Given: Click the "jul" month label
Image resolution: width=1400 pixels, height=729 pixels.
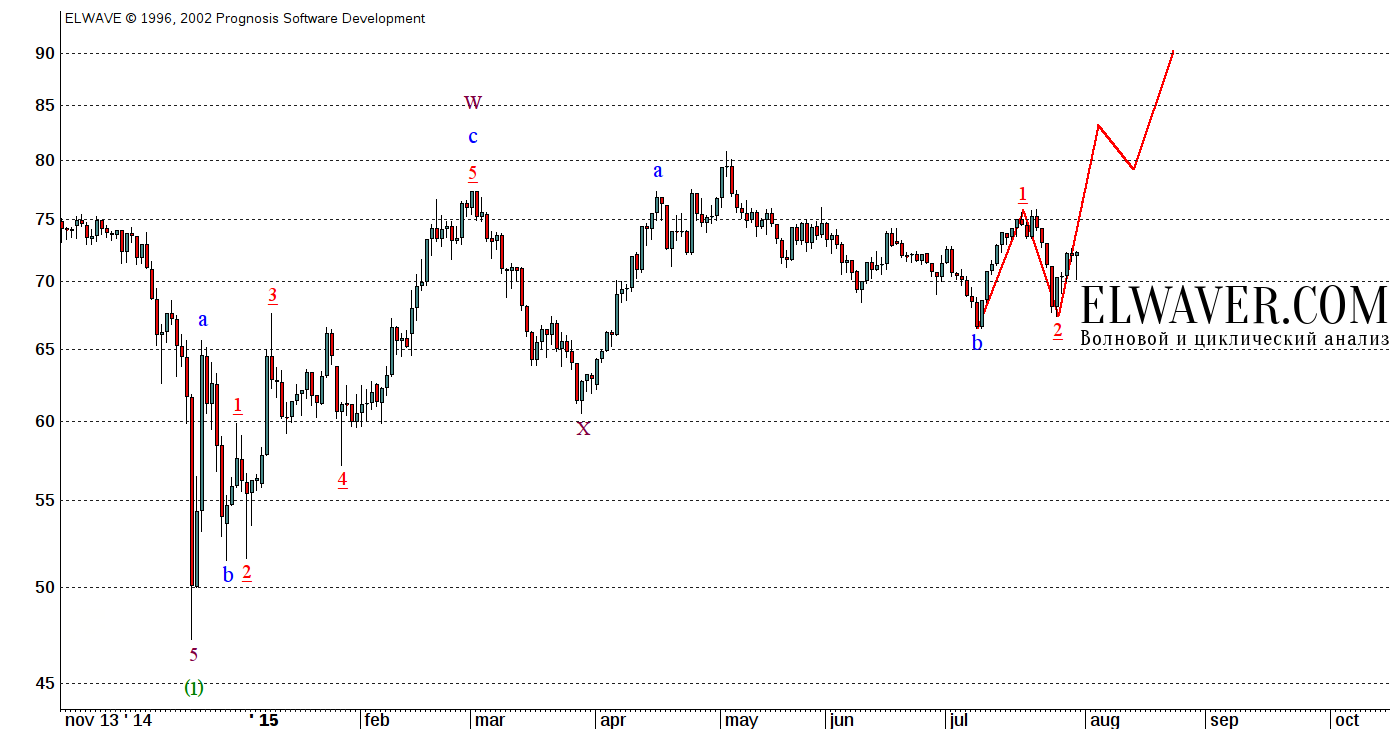Looking at the screenshot, I should [959, 720].
